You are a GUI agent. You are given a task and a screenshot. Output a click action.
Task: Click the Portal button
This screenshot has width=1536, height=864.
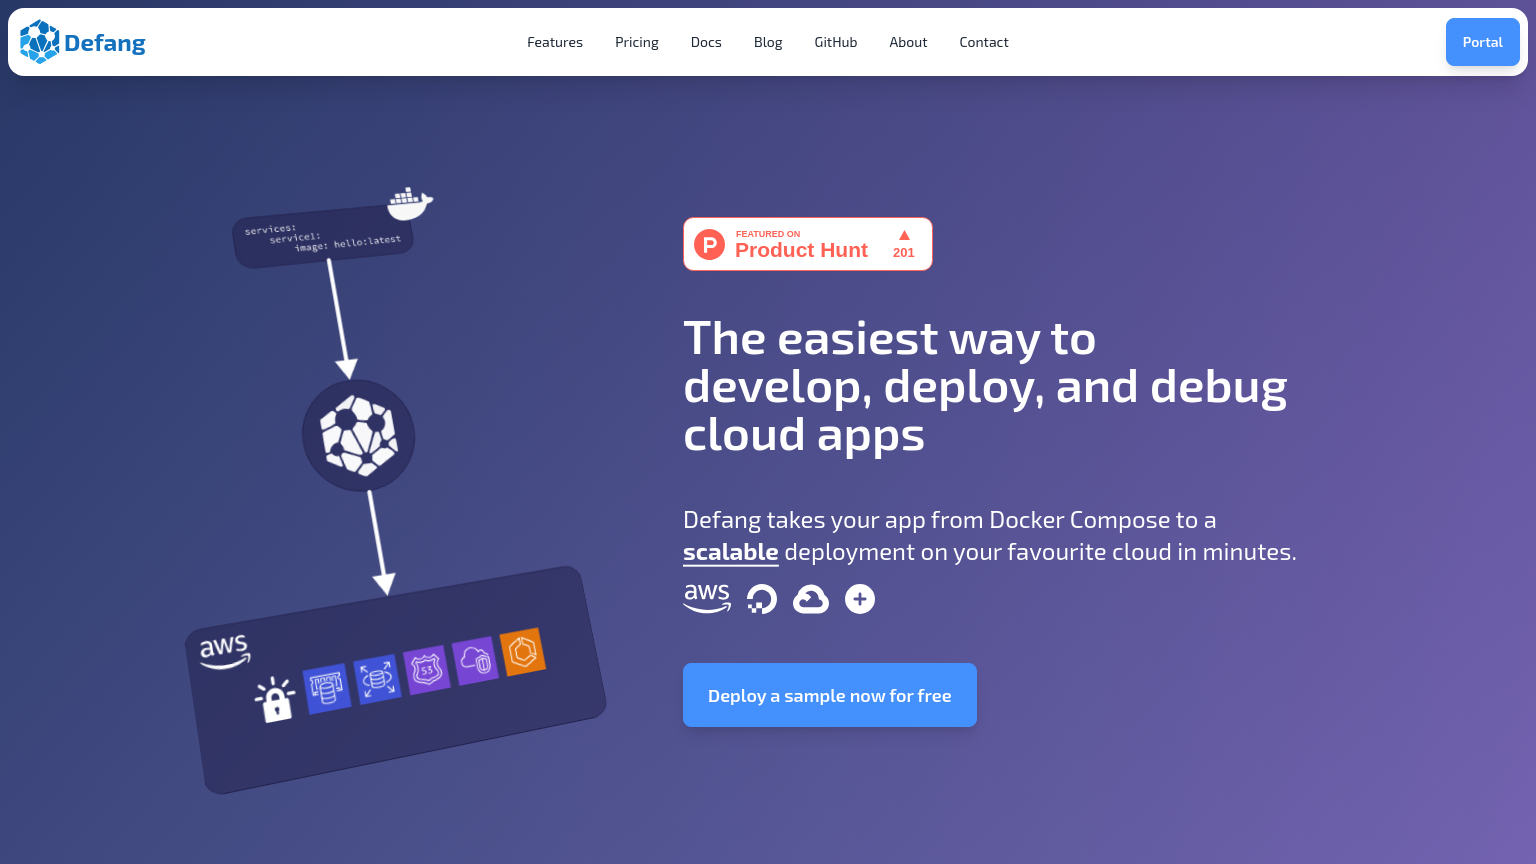[1482, 42]
